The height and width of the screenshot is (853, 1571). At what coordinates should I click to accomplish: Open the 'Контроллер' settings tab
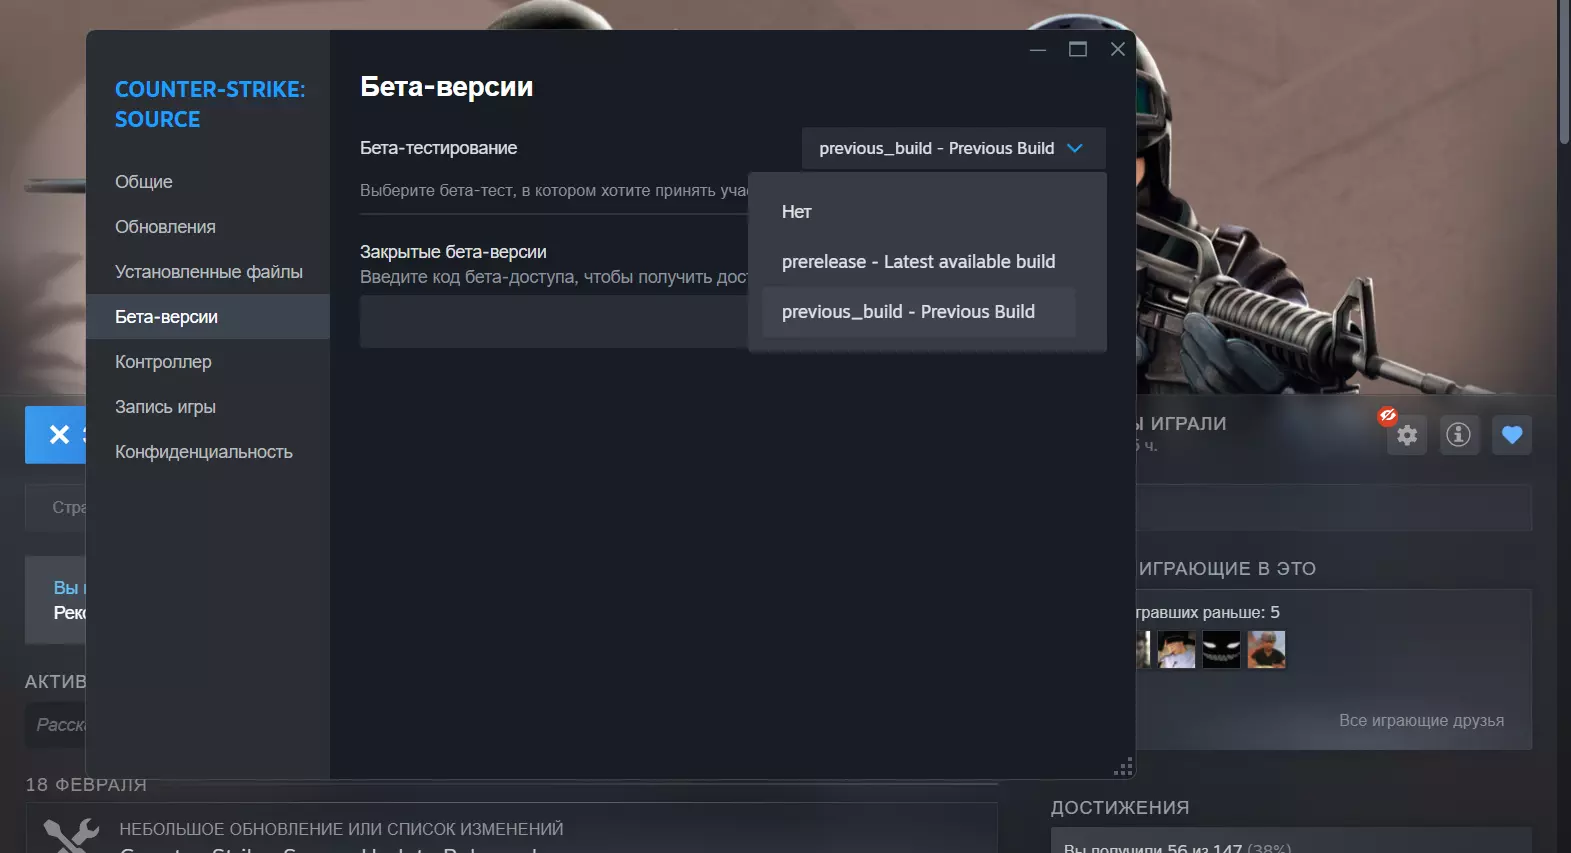[x=208, y=362]
